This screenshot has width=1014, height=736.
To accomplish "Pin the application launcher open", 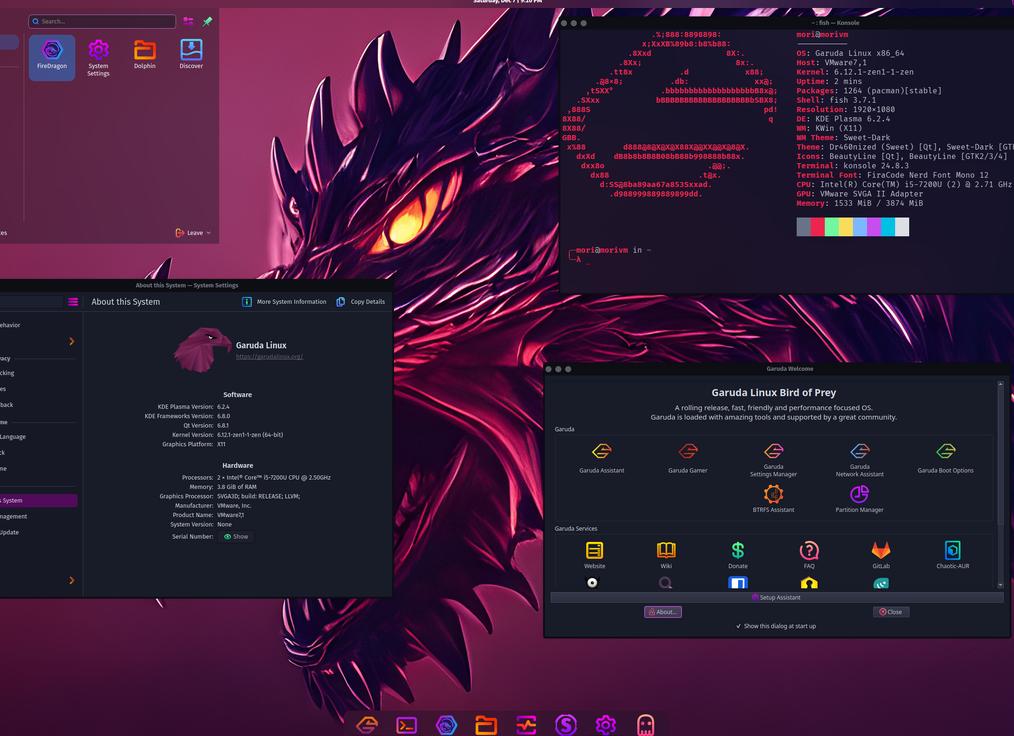I will click(x=208, y=21).
